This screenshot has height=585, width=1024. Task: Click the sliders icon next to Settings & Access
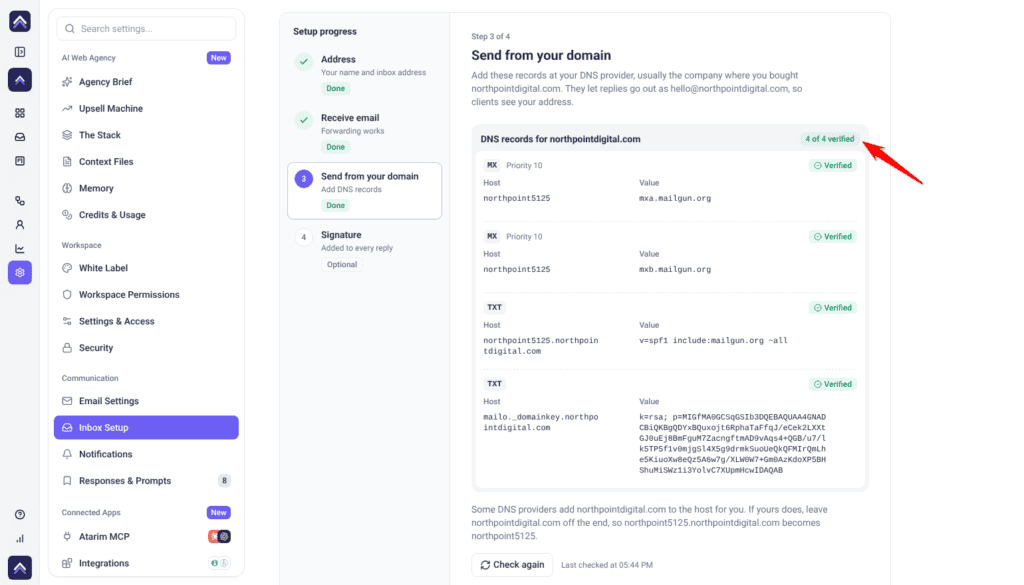[67, 321]
